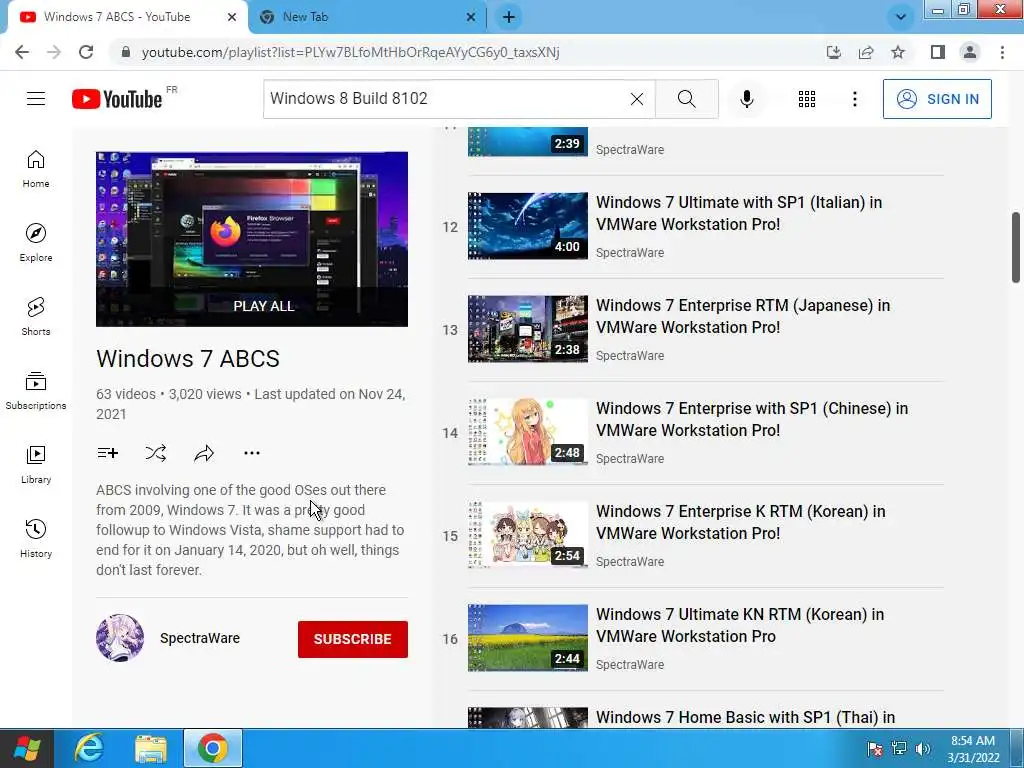
Task: Close the Windows 7 ABCS tab
Action: (232, 17)
